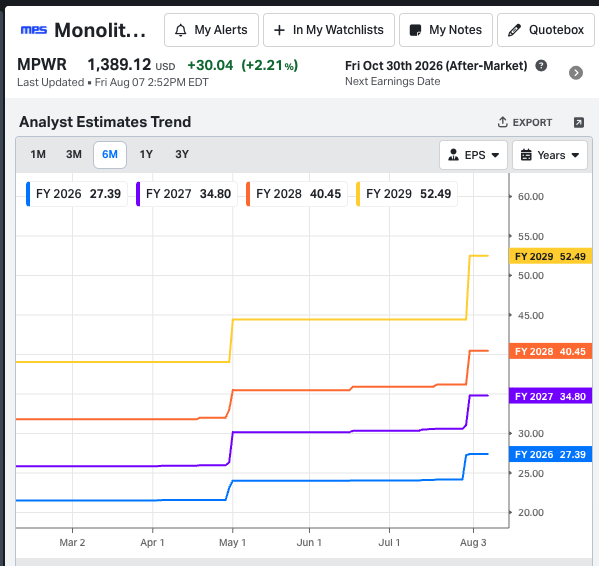Open the EPS metric dropdown
Screen dimensions: 599x566
tap(473, 155)
